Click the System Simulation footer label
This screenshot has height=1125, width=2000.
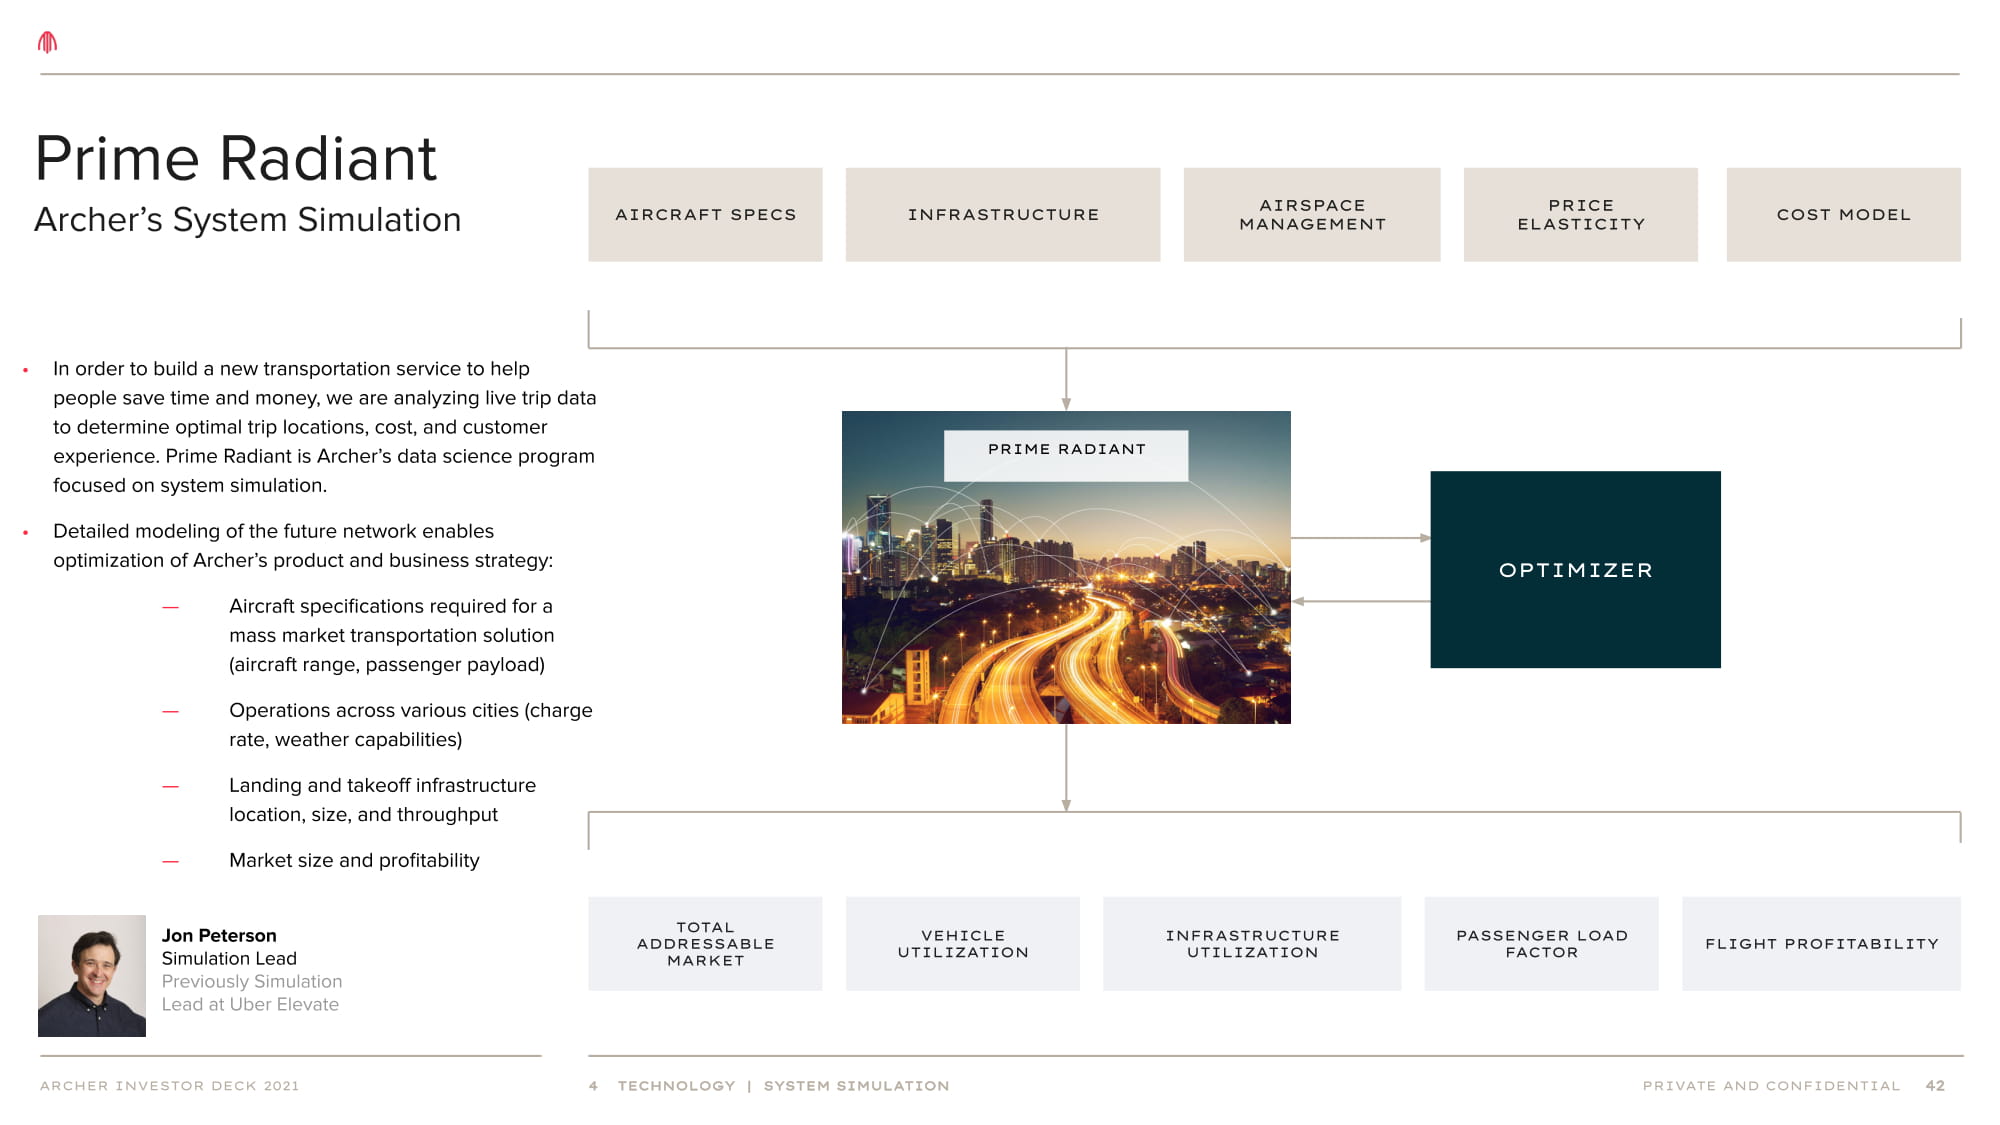(856, 1086)
